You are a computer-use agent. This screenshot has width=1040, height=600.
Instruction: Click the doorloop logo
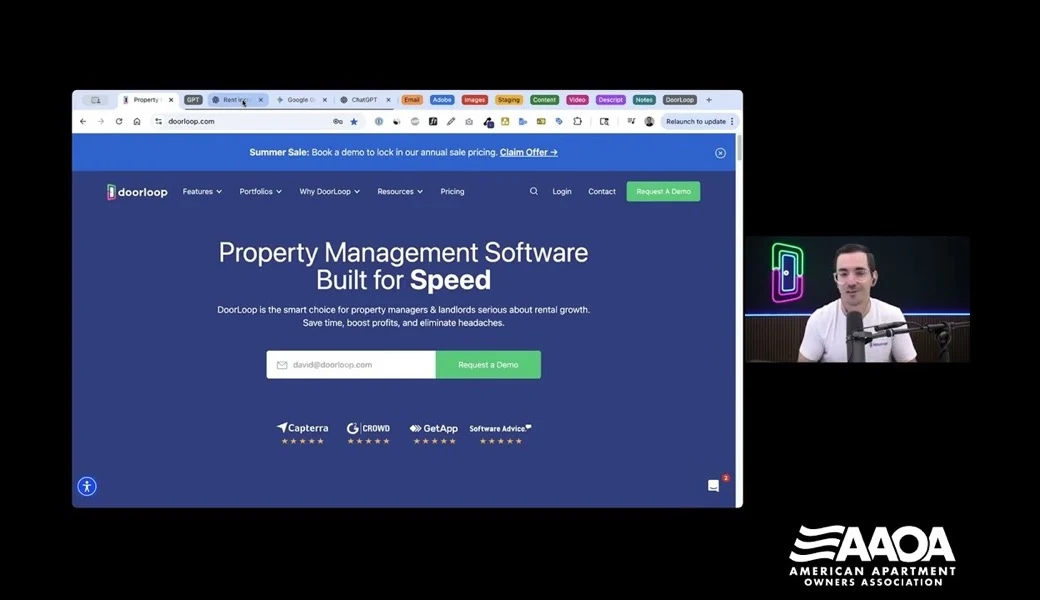point(137,192)
